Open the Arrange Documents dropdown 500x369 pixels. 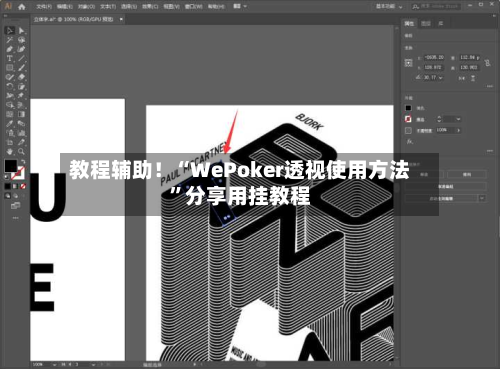240,6
